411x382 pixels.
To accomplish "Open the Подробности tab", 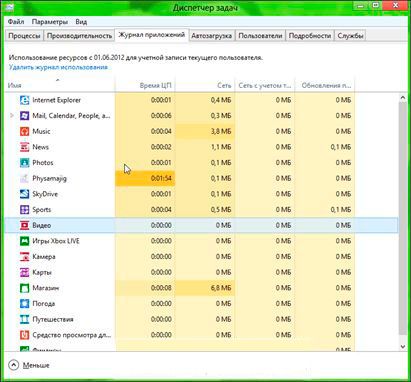I will 310,36.
